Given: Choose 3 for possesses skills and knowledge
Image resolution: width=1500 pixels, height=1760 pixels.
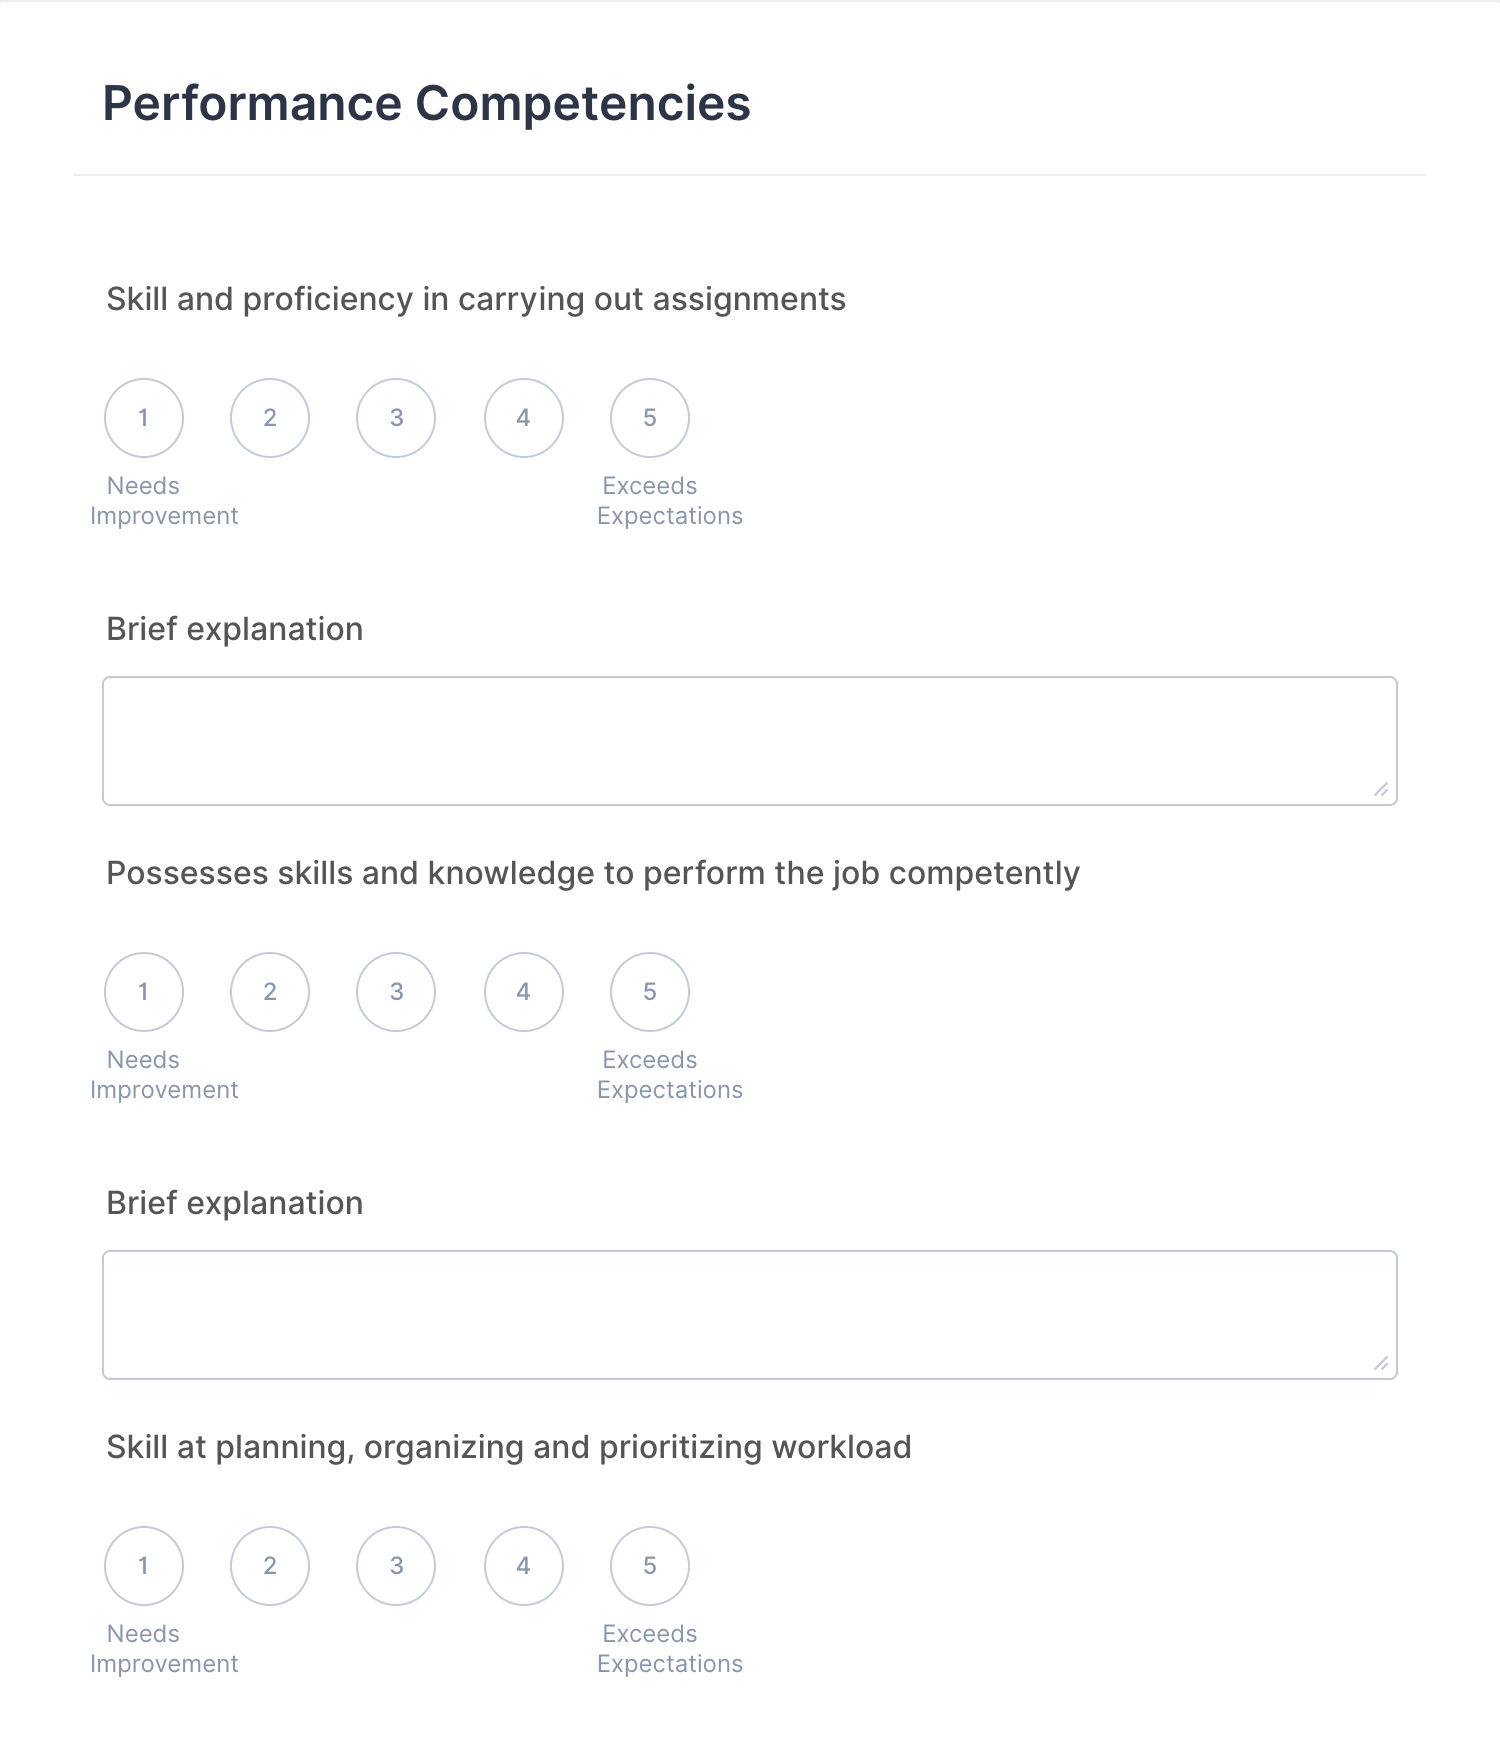Looking at the screenshot, I should pyautogui.click(x=396, y=992).
